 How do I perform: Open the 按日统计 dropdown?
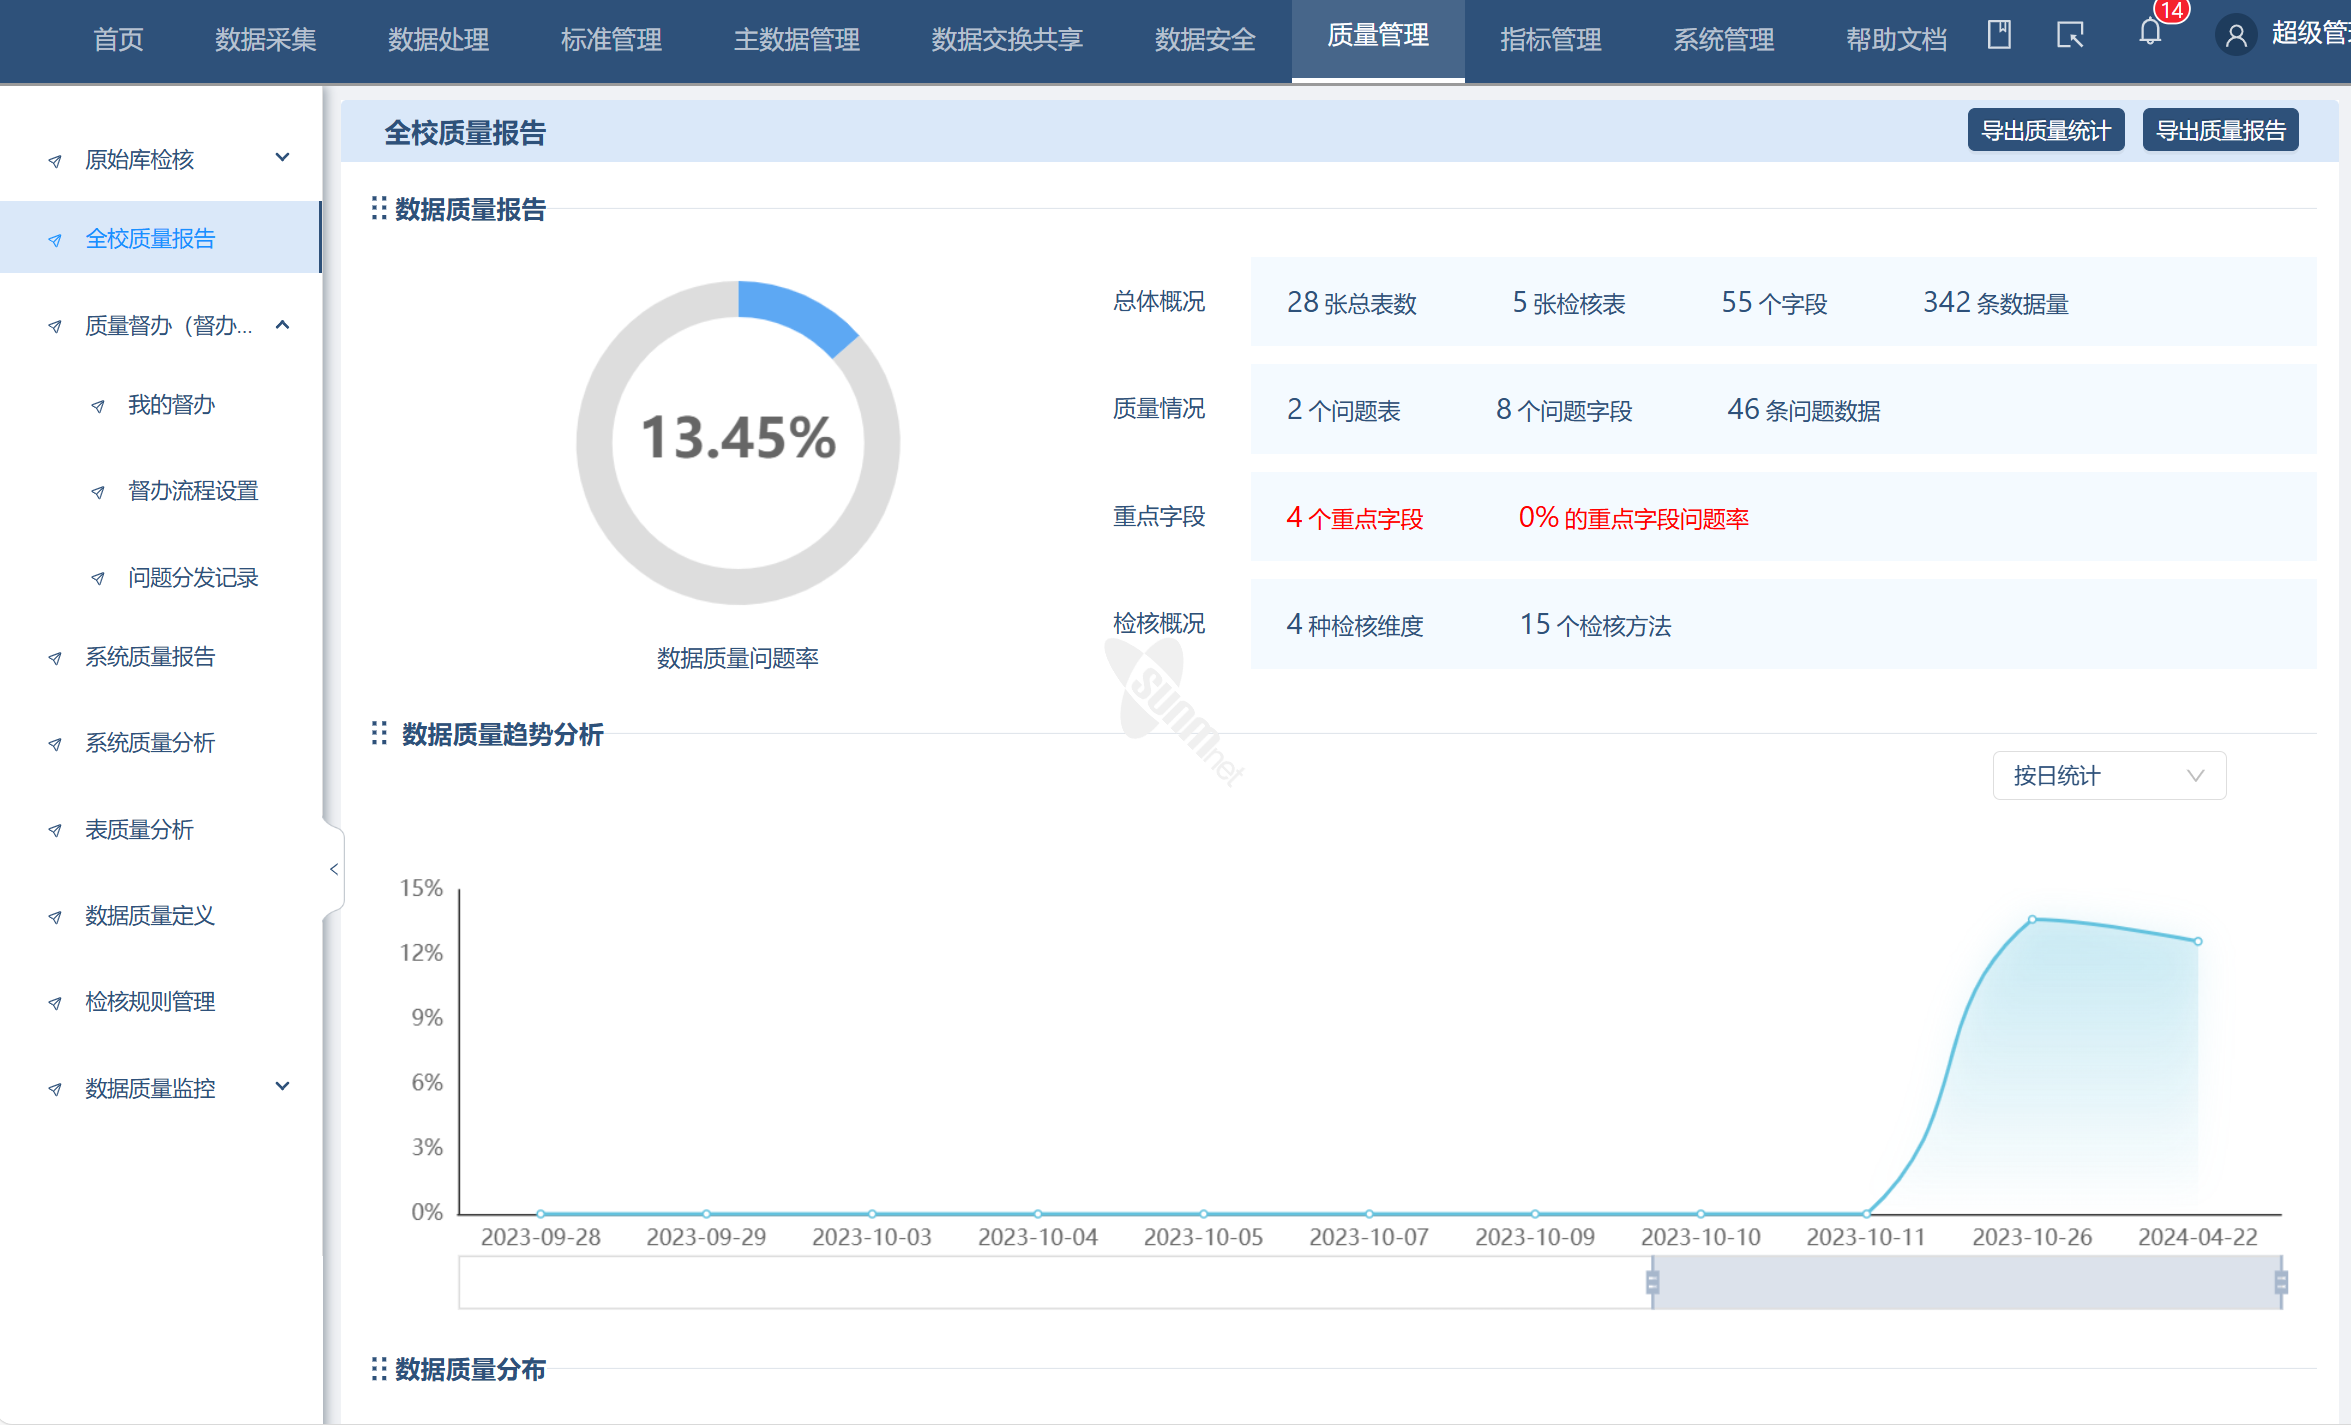point(2109,776)
